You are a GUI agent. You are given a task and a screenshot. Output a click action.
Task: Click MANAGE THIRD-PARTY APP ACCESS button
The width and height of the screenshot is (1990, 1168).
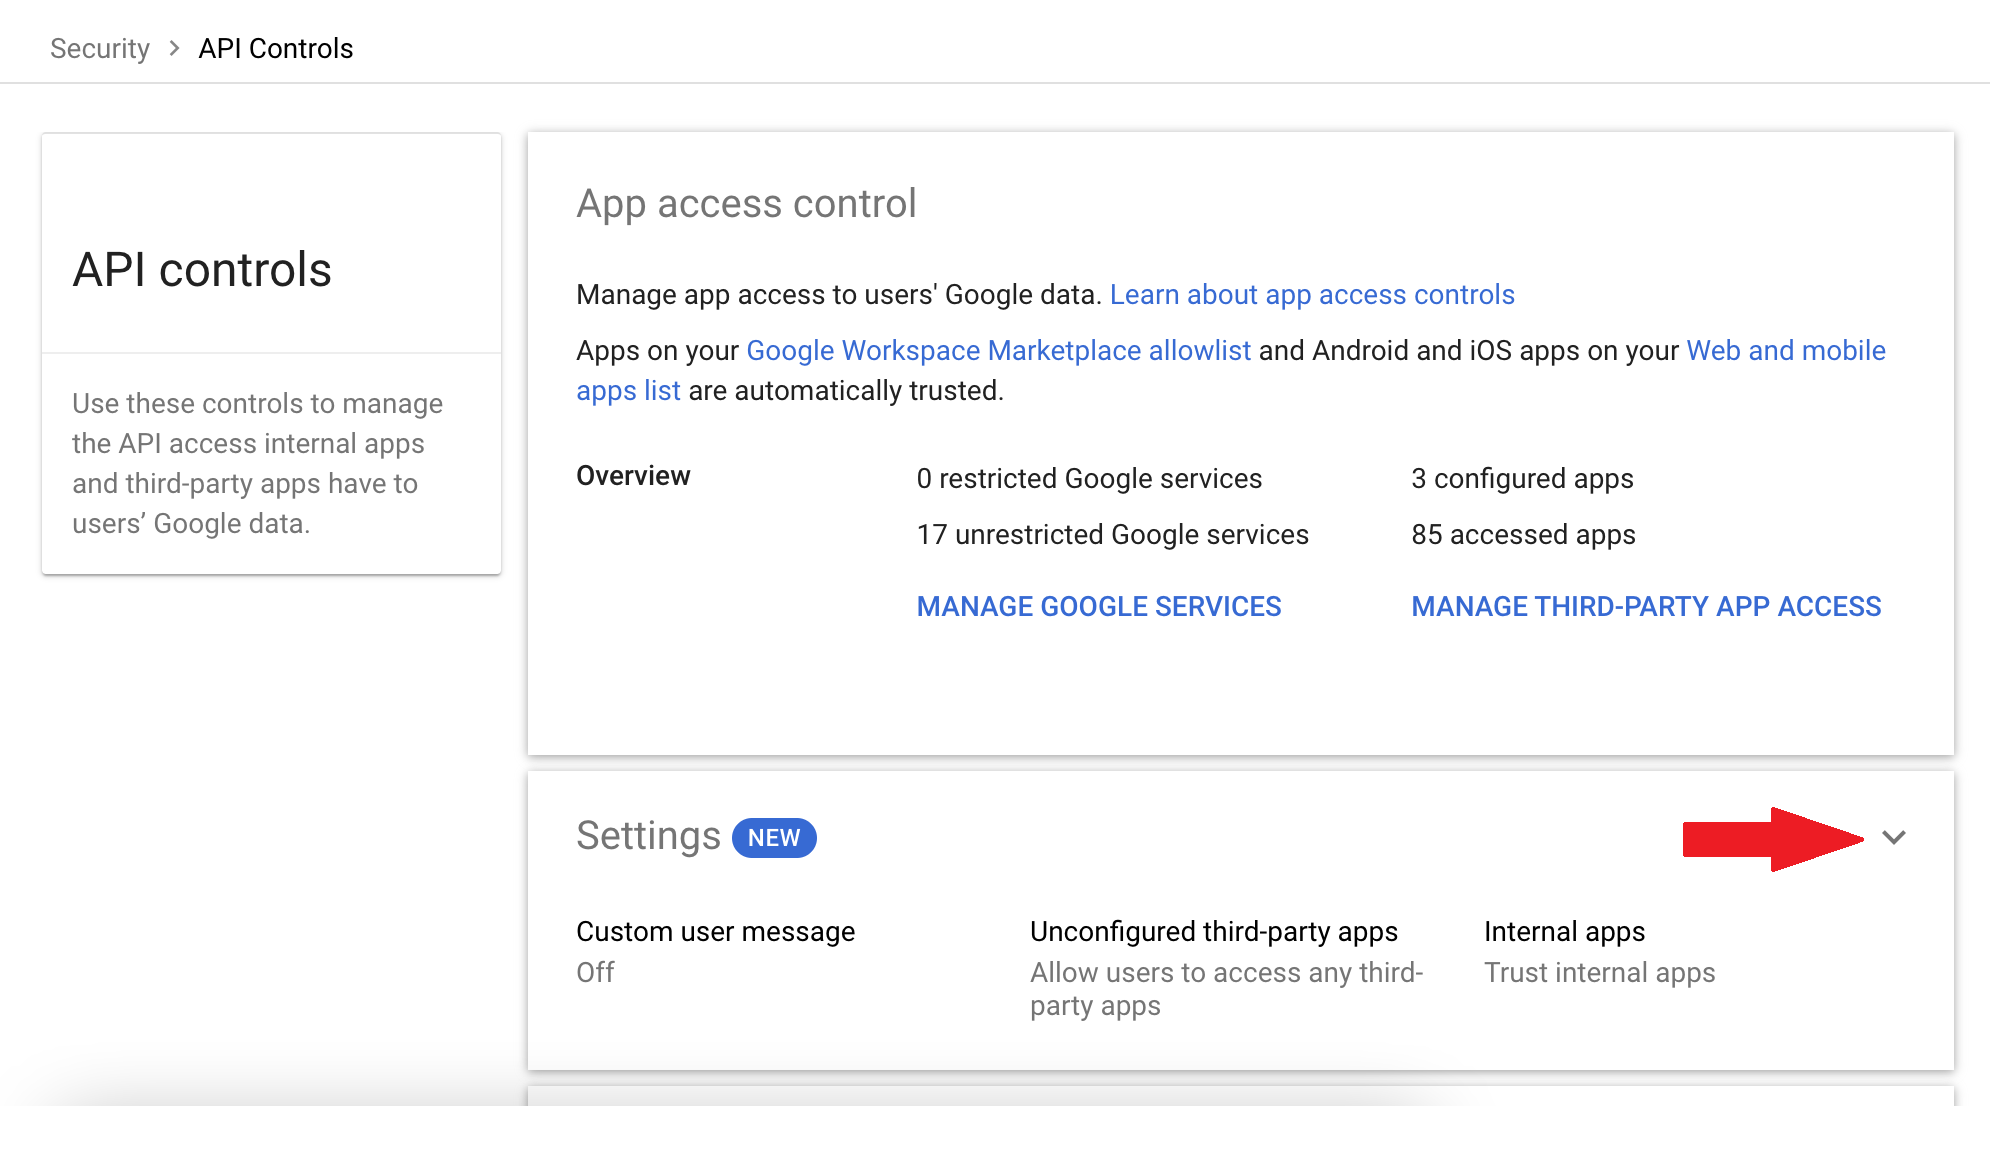pyautogui.click(x=1645, y=606)
